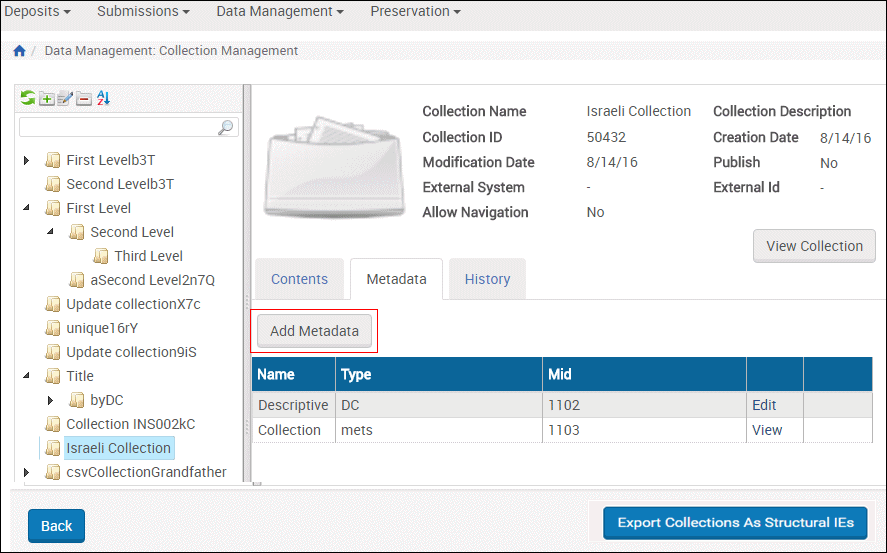Click the magnifier icon in tree search
Screen dimensions: 887x553
coord(226,127)
